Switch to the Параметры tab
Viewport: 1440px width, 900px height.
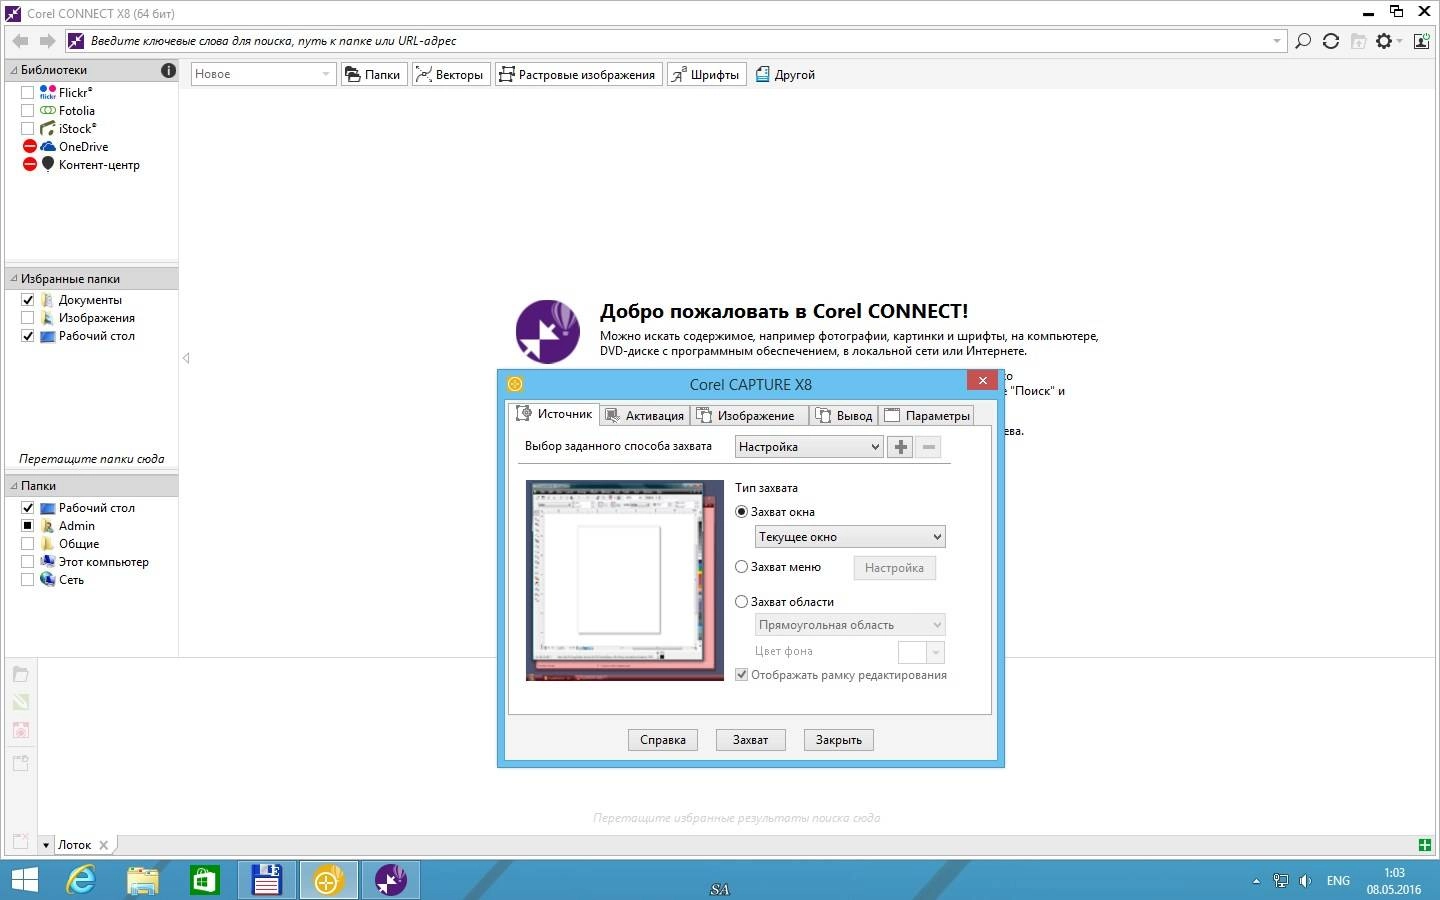click(x=927, y=416)
